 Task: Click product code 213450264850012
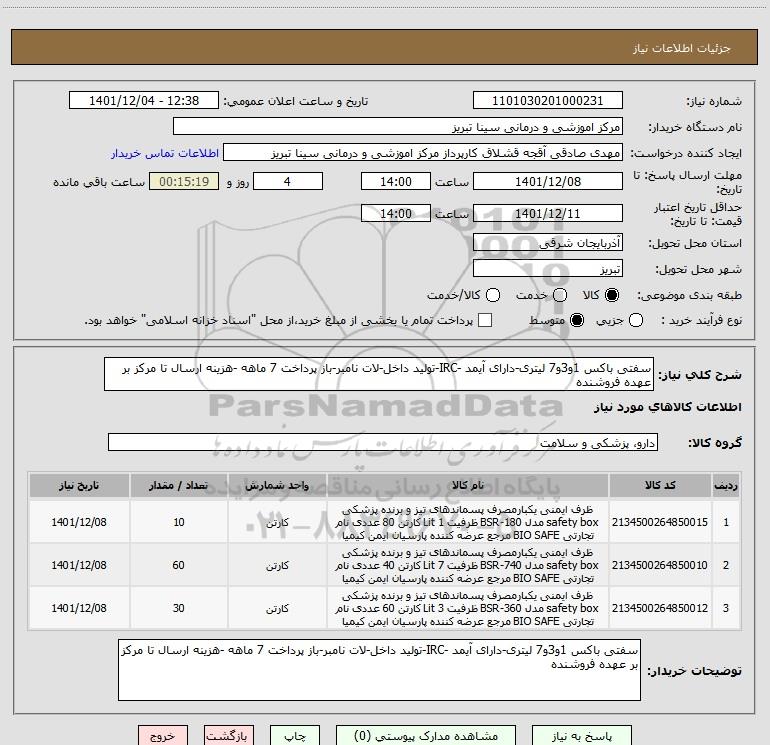[x=660, y=608]
